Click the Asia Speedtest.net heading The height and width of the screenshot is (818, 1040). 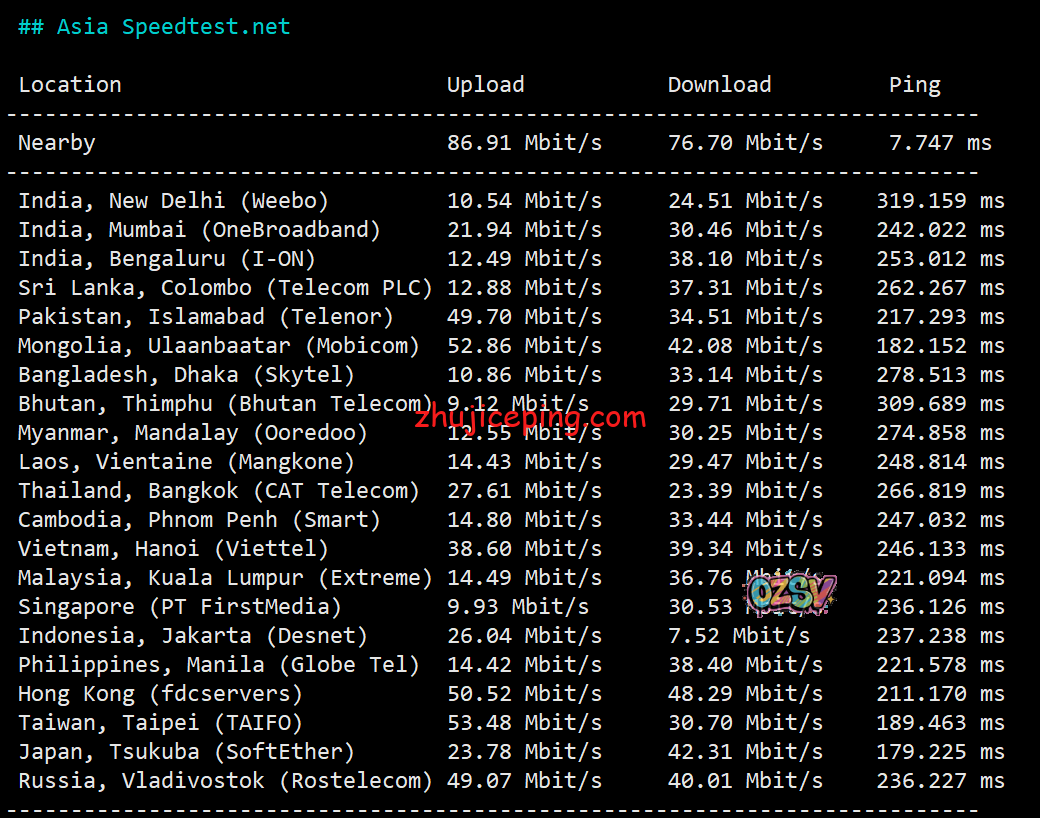tap(154, 27)
